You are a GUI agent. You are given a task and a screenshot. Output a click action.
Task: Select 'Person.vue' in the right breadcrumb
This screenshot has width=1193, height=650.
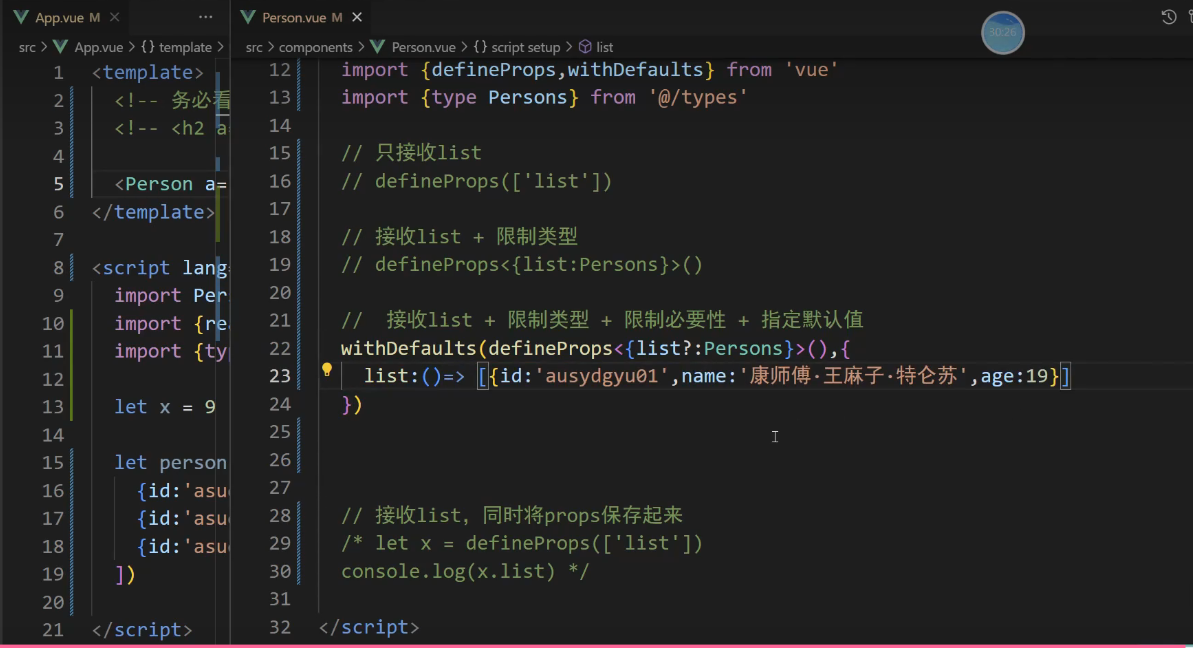[x=423, y=47]
